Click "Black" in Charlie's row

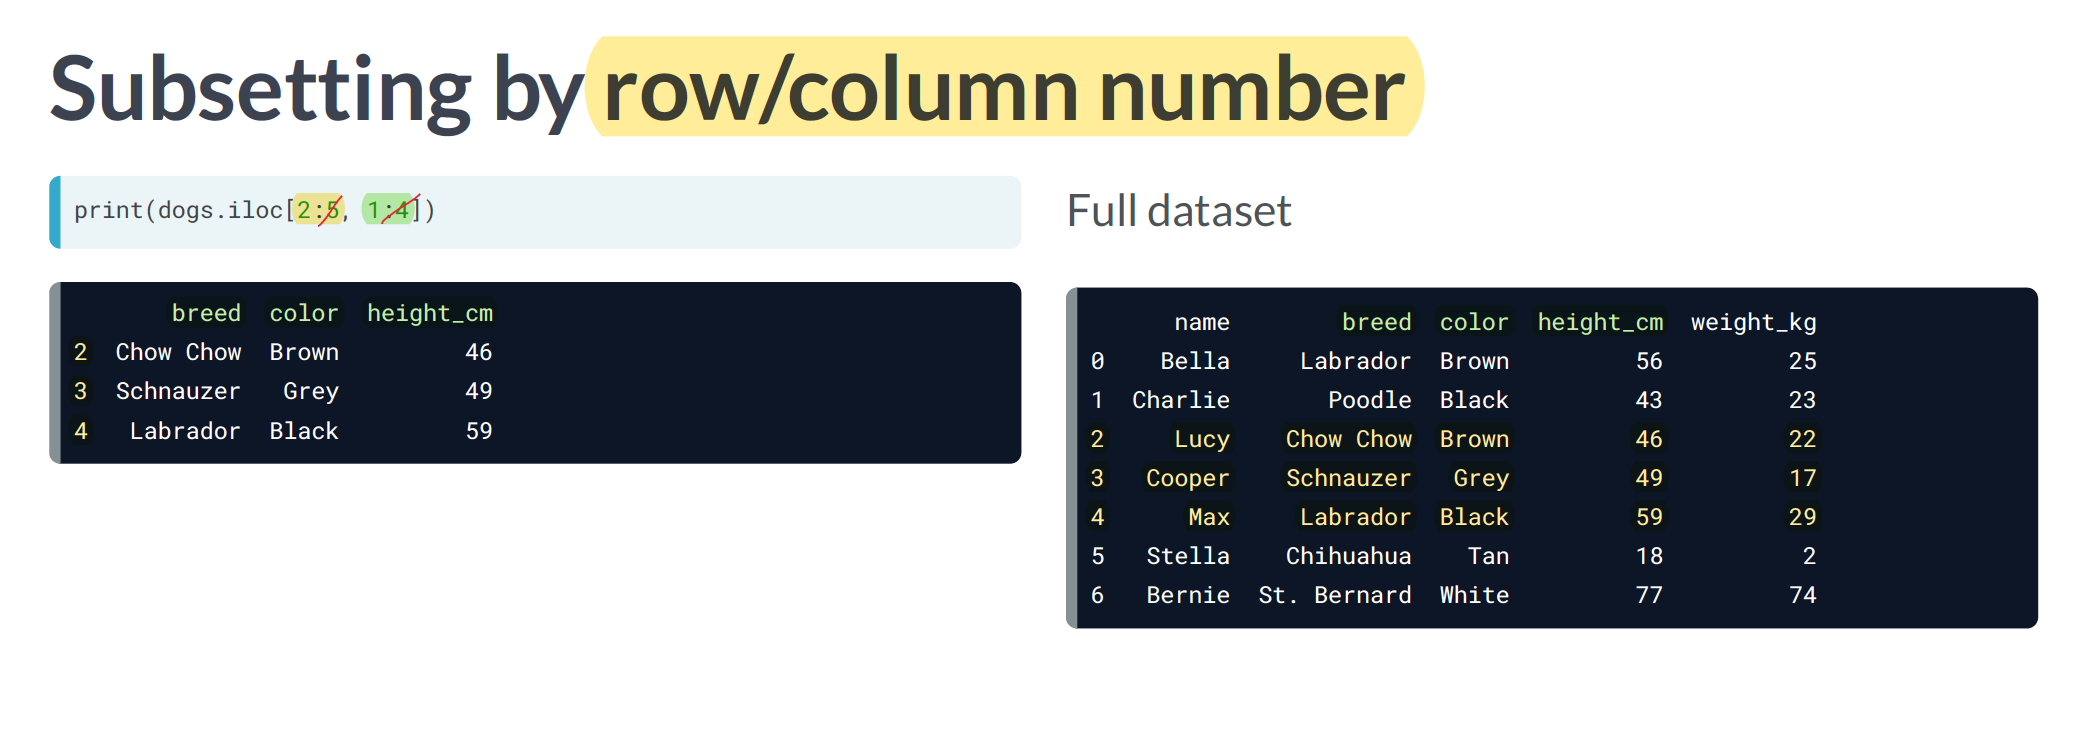pos(1474,400)
